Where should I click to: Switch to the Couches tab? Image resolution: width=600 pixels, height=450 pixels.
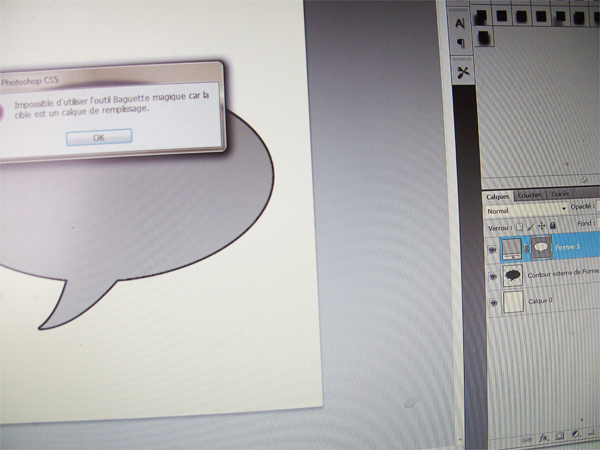coord(529,195)
